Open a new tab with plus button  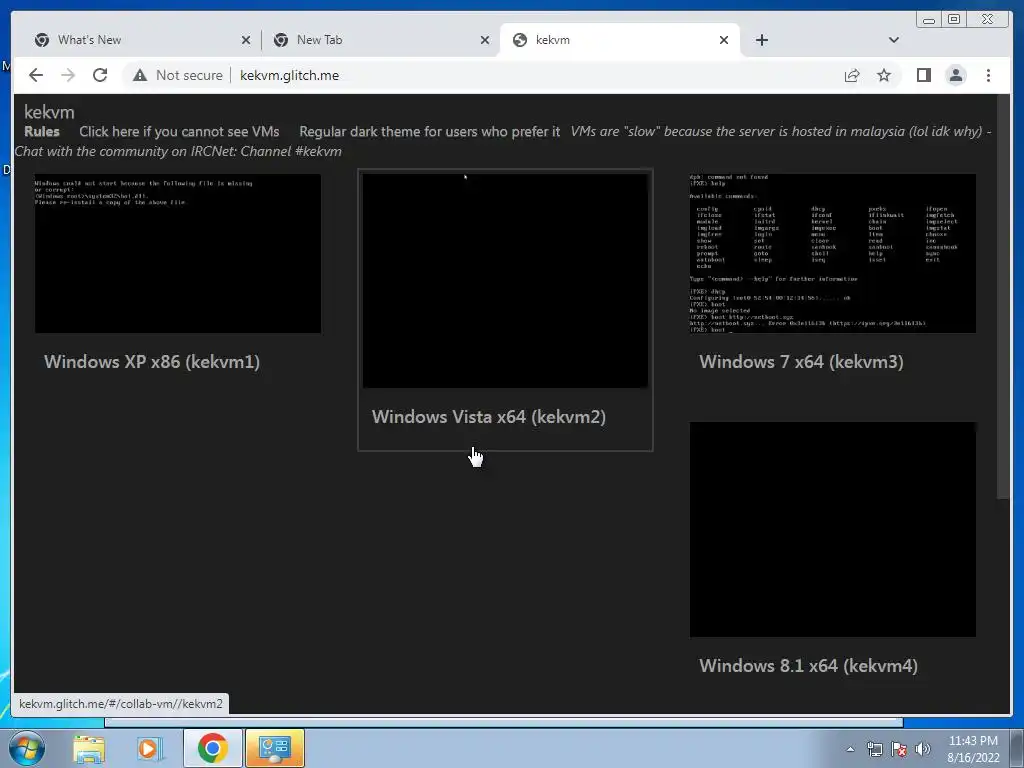761,40
